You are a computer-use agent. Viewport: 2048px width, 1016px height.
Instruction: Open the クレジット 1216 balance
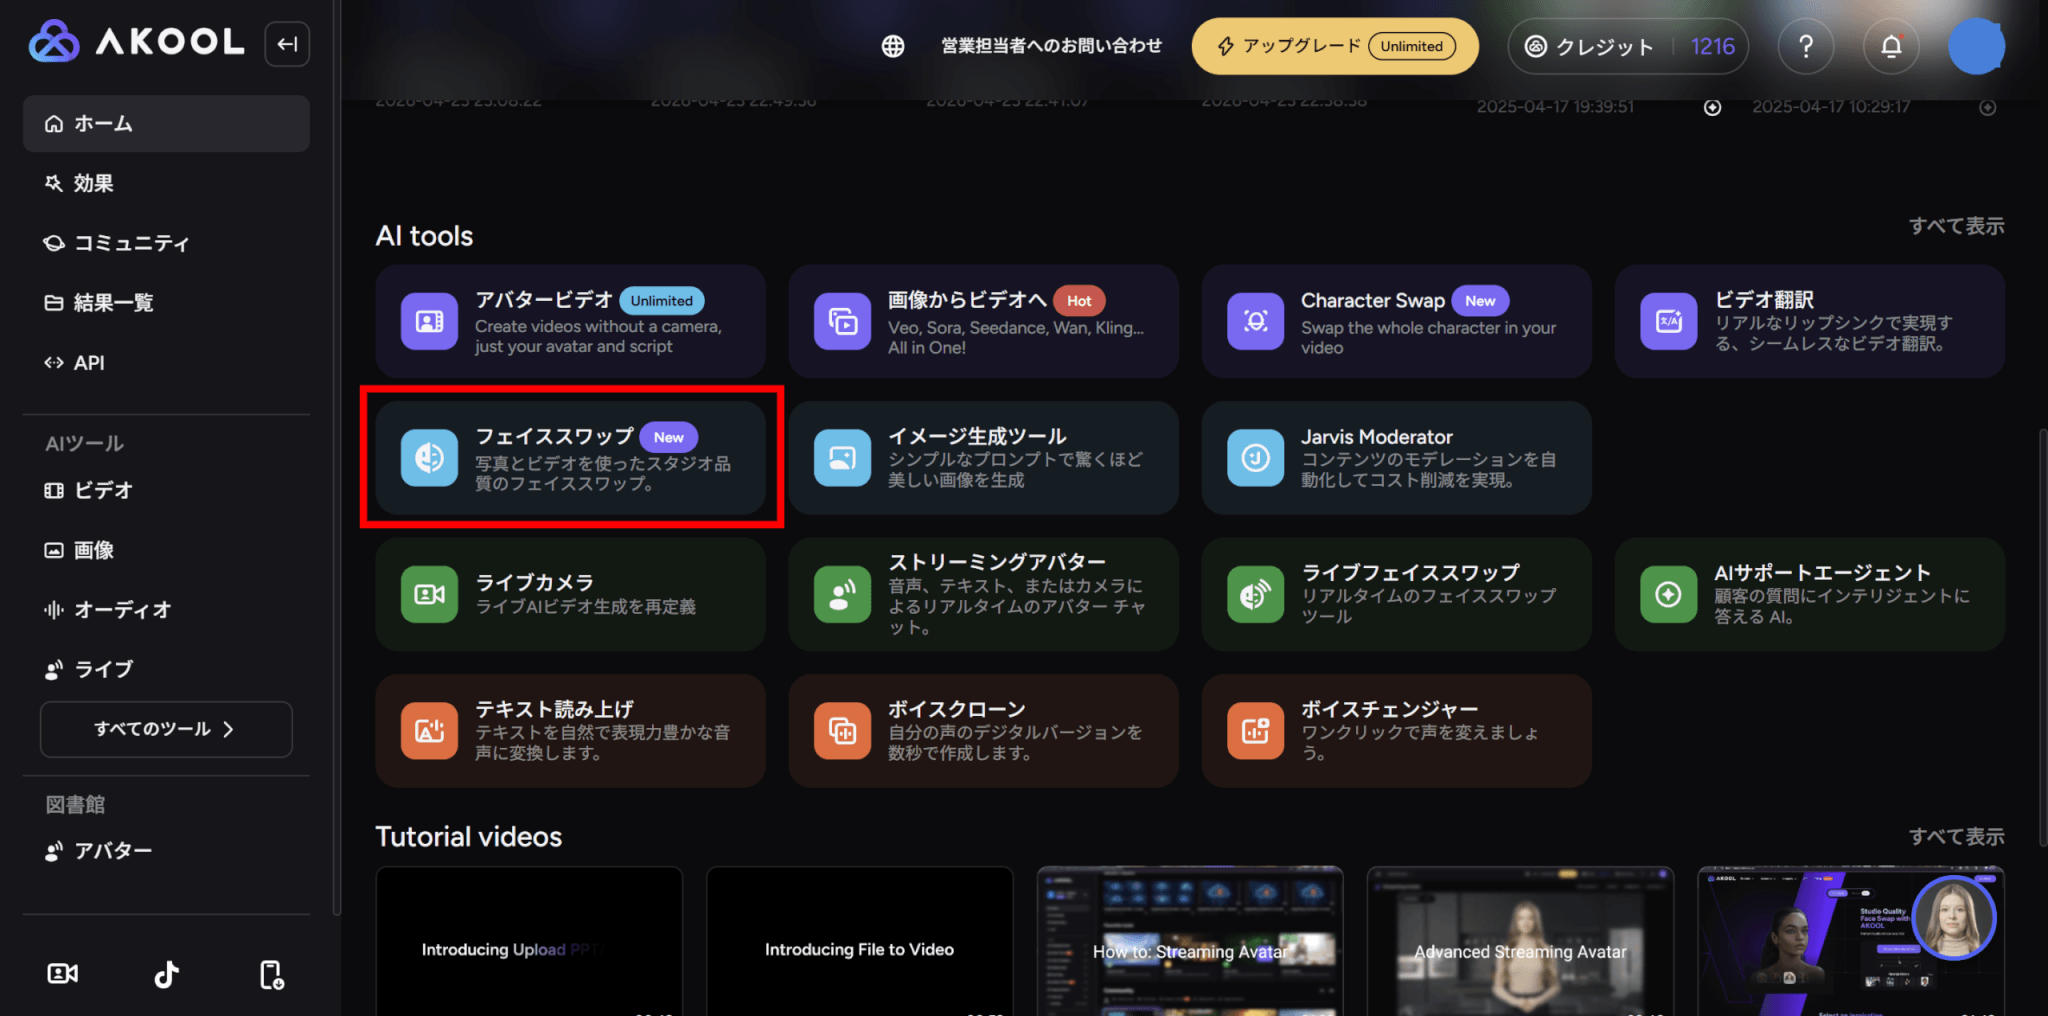point(1628,46)
